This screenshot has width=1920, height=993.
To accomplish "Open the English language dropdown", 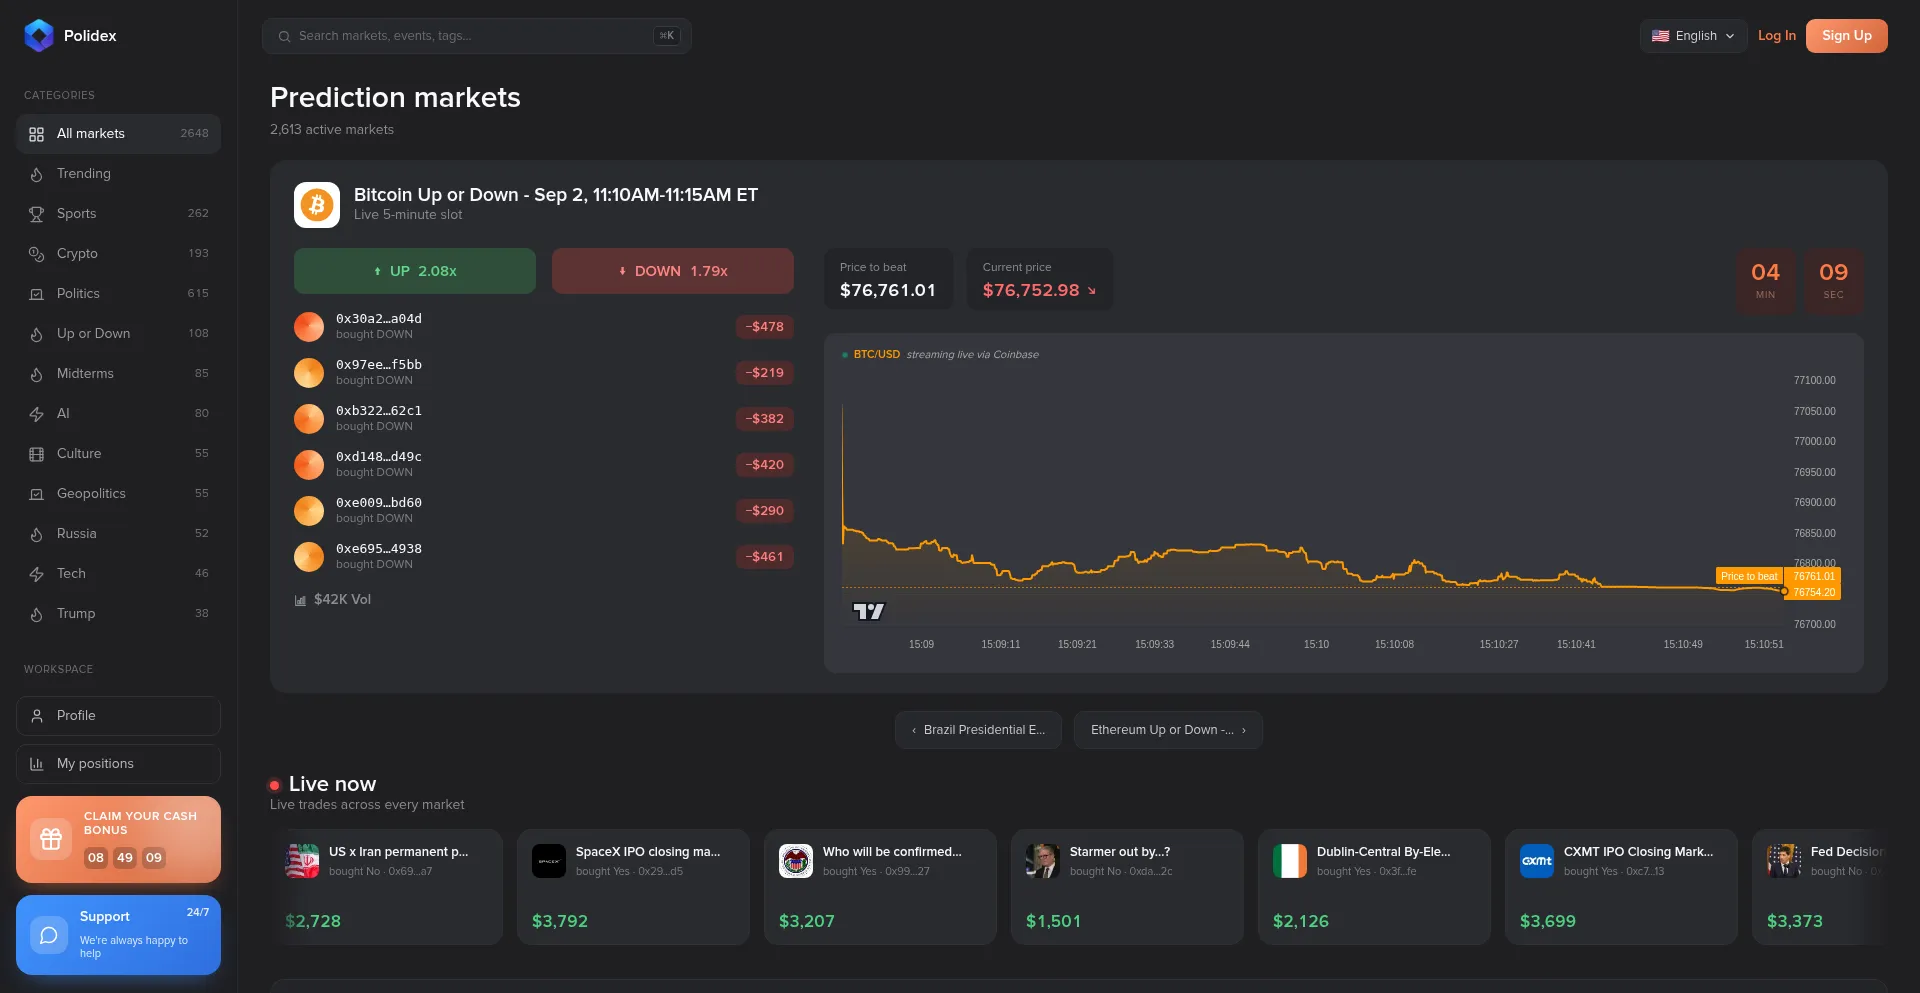I will (1693, 36).
